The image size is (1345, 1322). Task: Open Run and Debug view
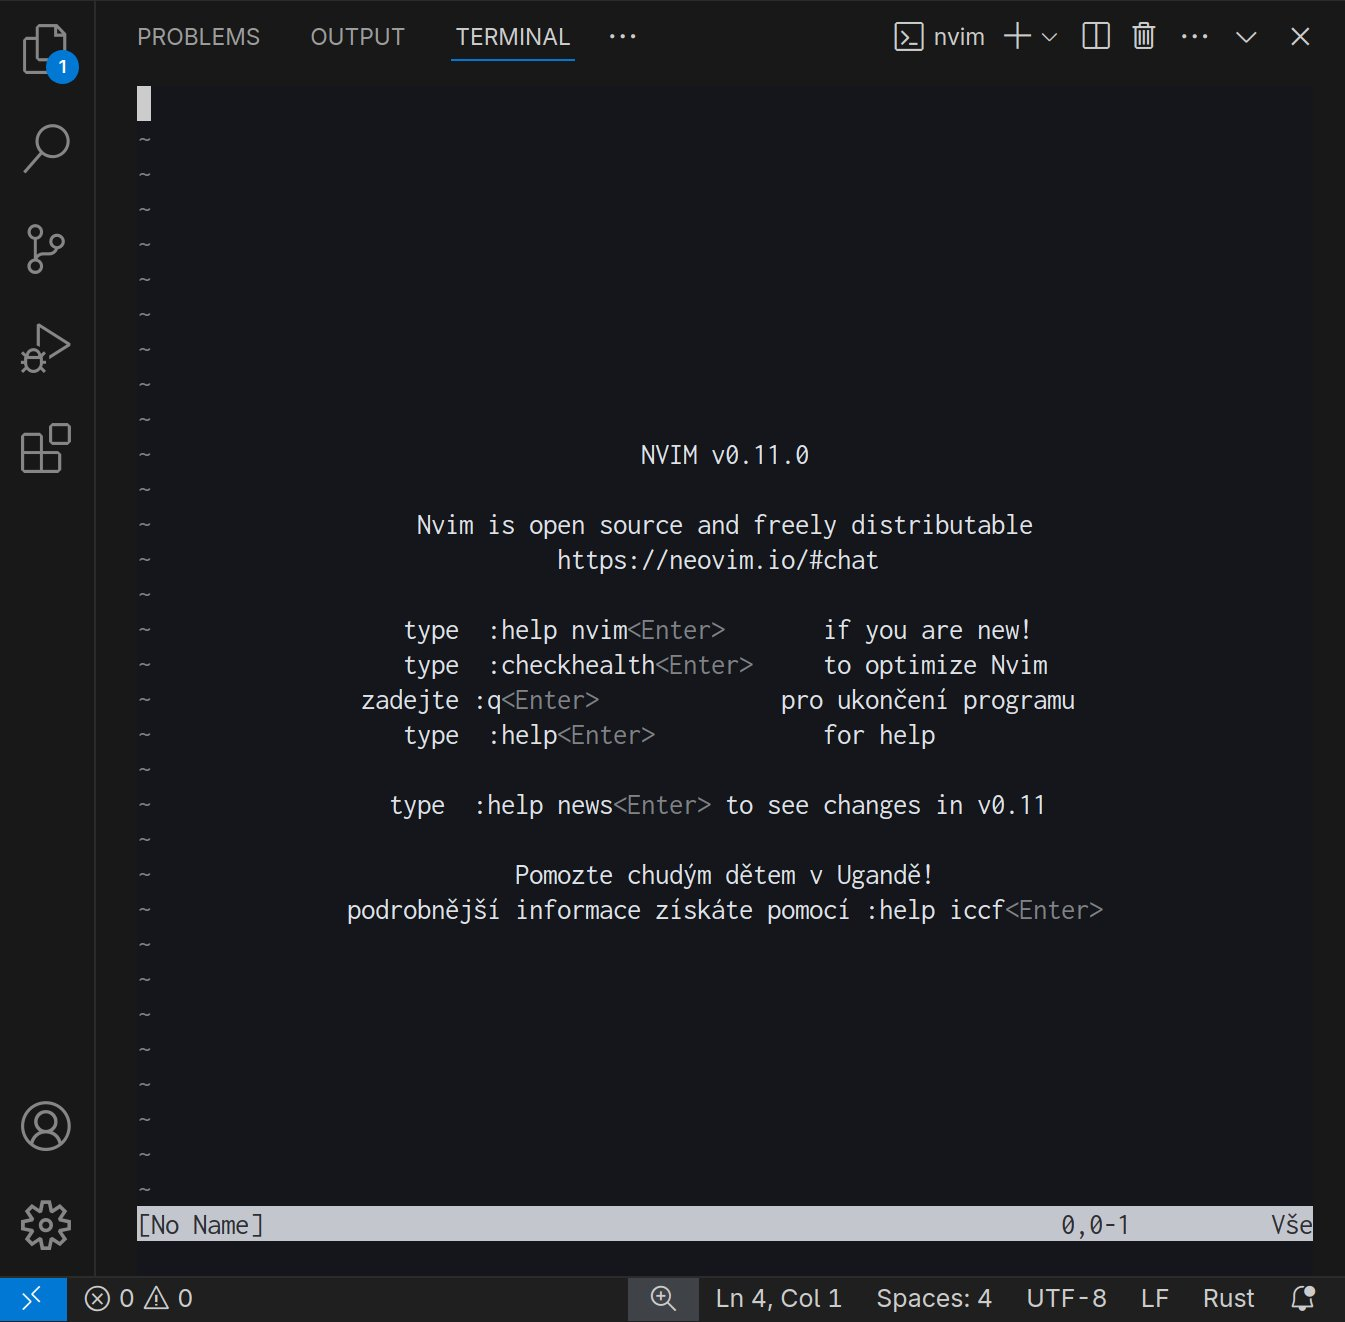coord(46,348)
